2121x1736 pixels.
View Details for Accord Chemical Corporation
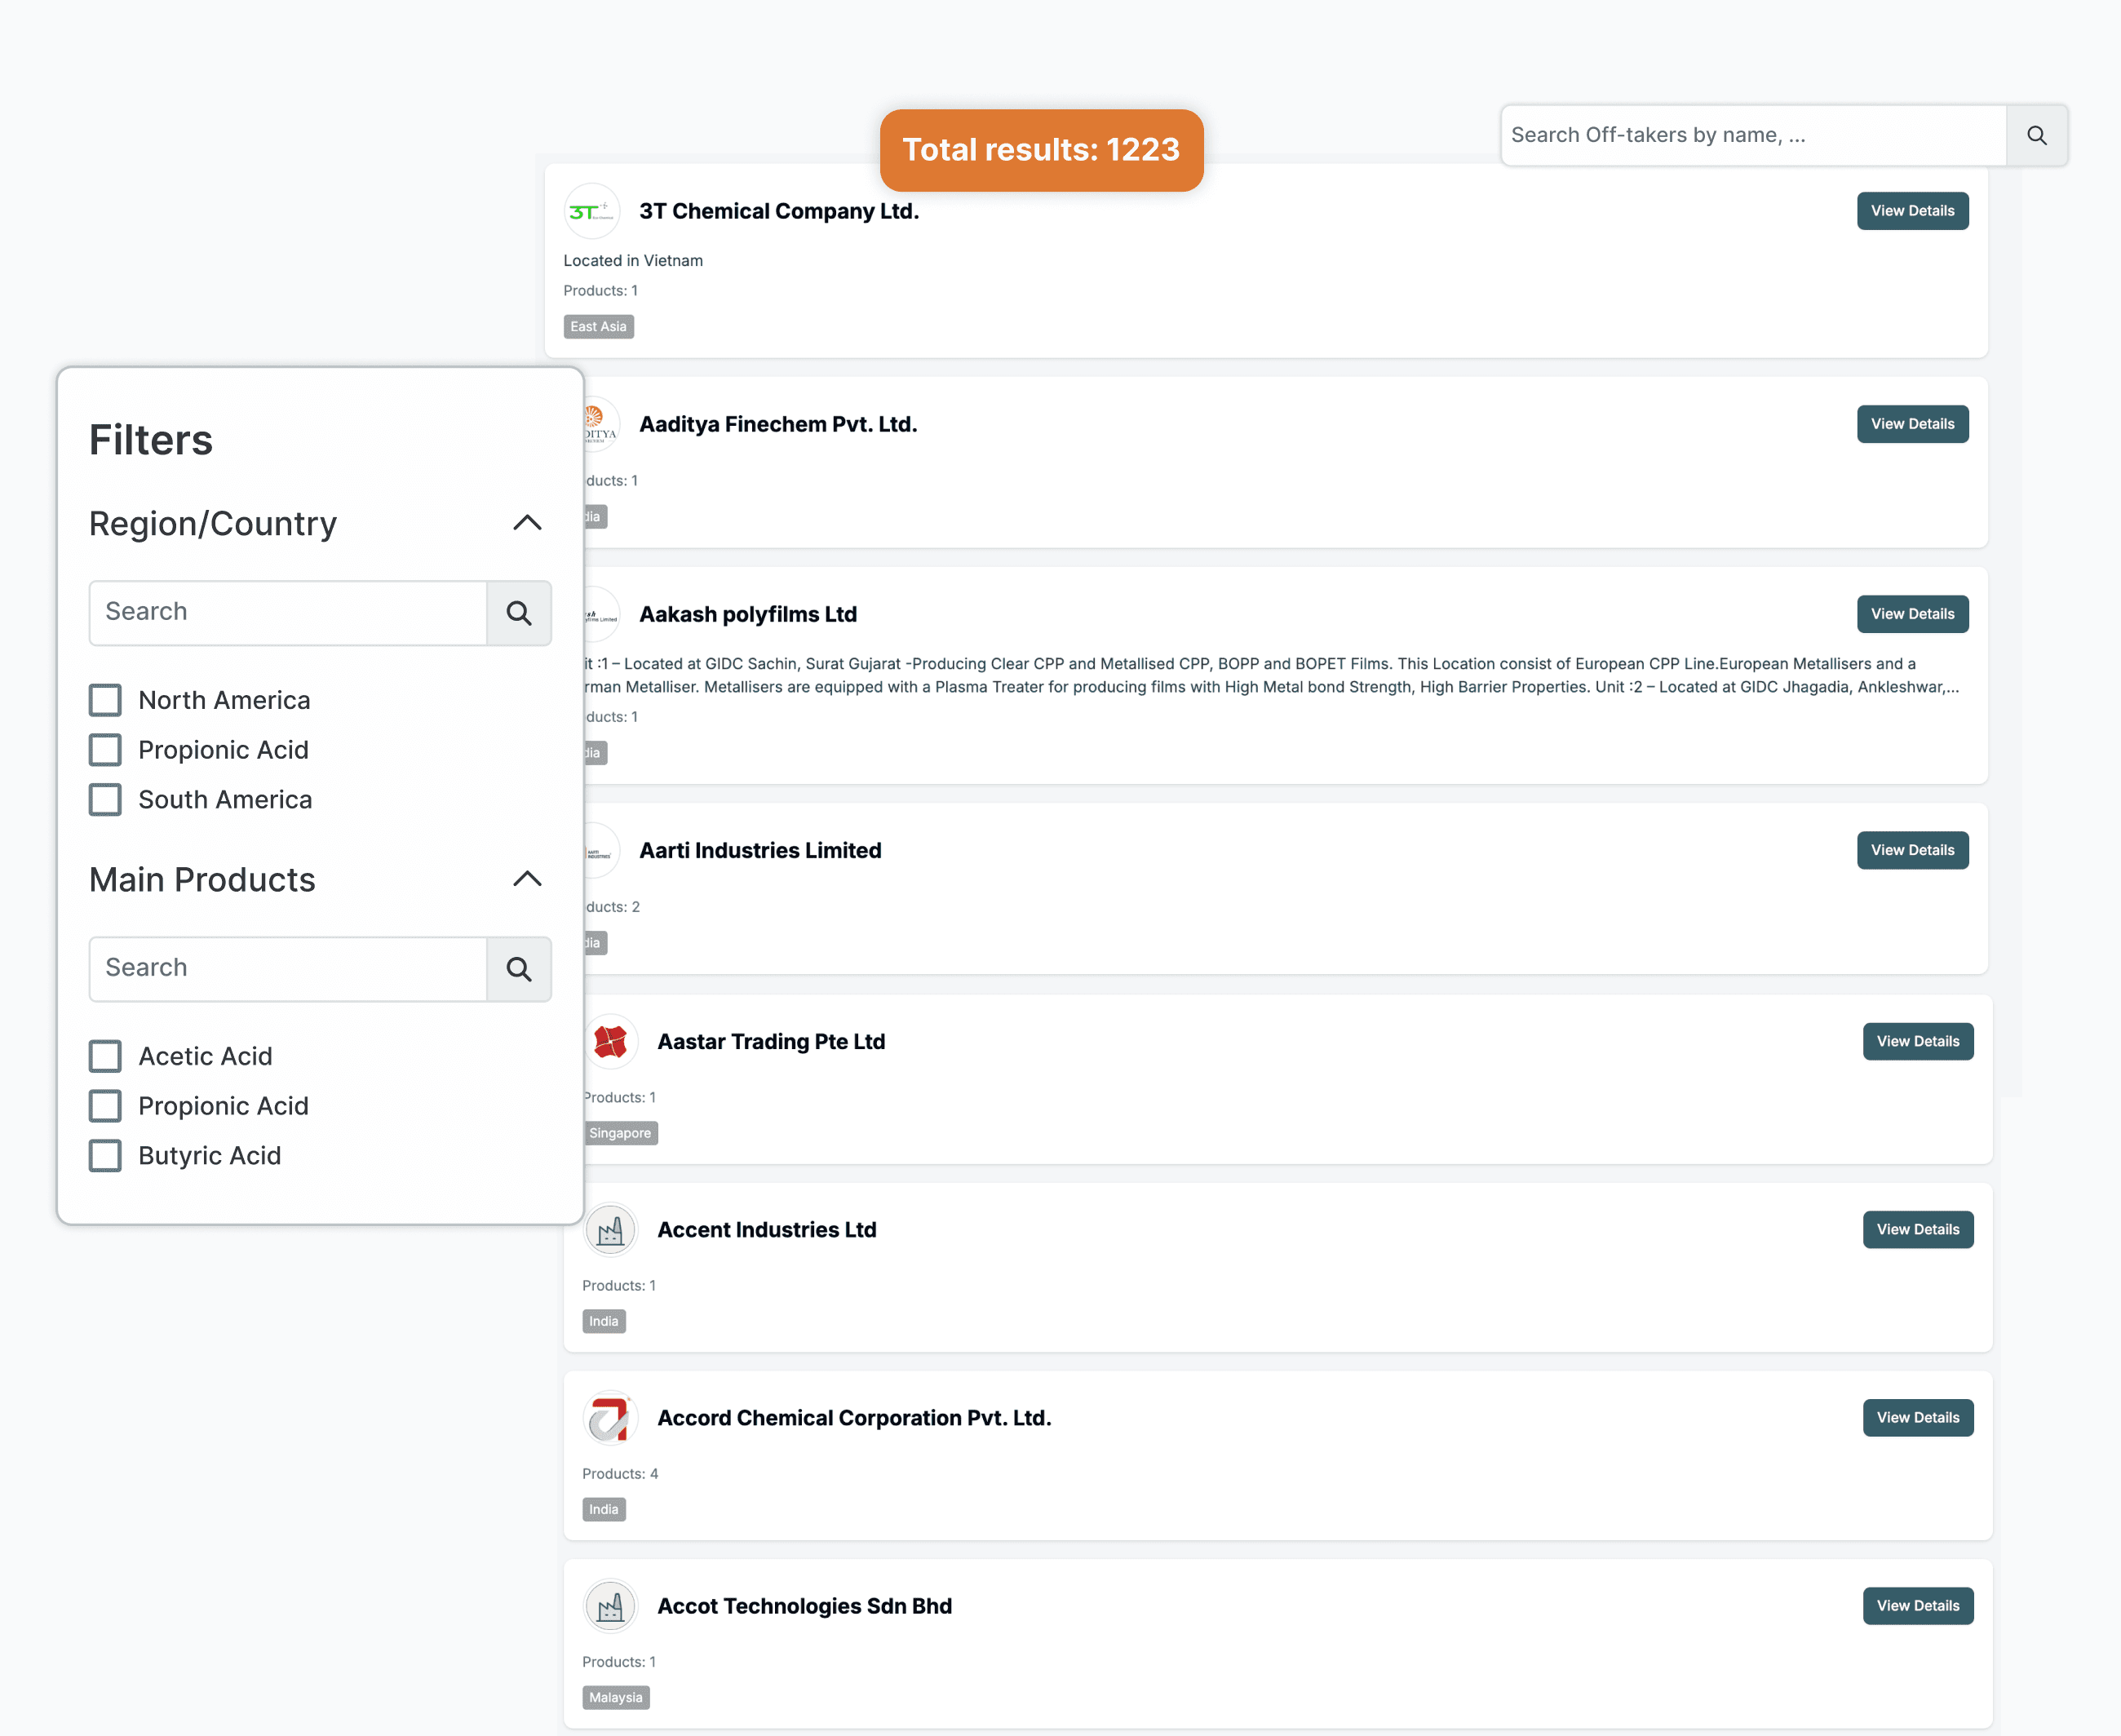(x=1917, y=1418)
